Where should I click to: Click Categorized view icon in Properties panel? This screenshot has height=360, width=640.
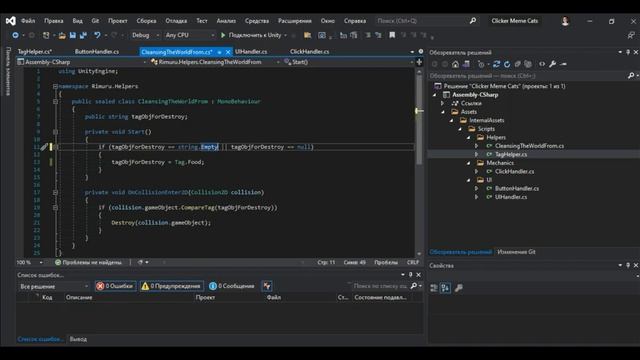coord(434,288)
